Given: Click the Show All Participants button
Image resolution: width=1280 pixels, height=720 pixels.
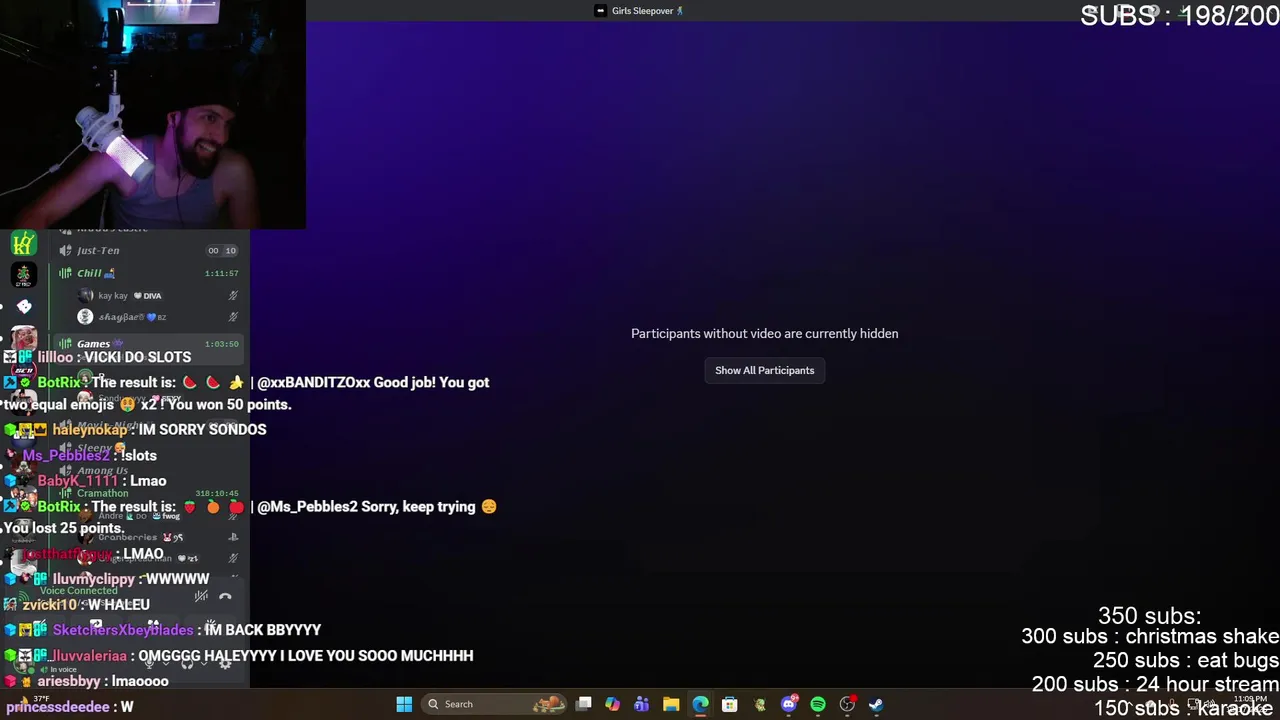Looking at the screenshot, I should [764, 370].
